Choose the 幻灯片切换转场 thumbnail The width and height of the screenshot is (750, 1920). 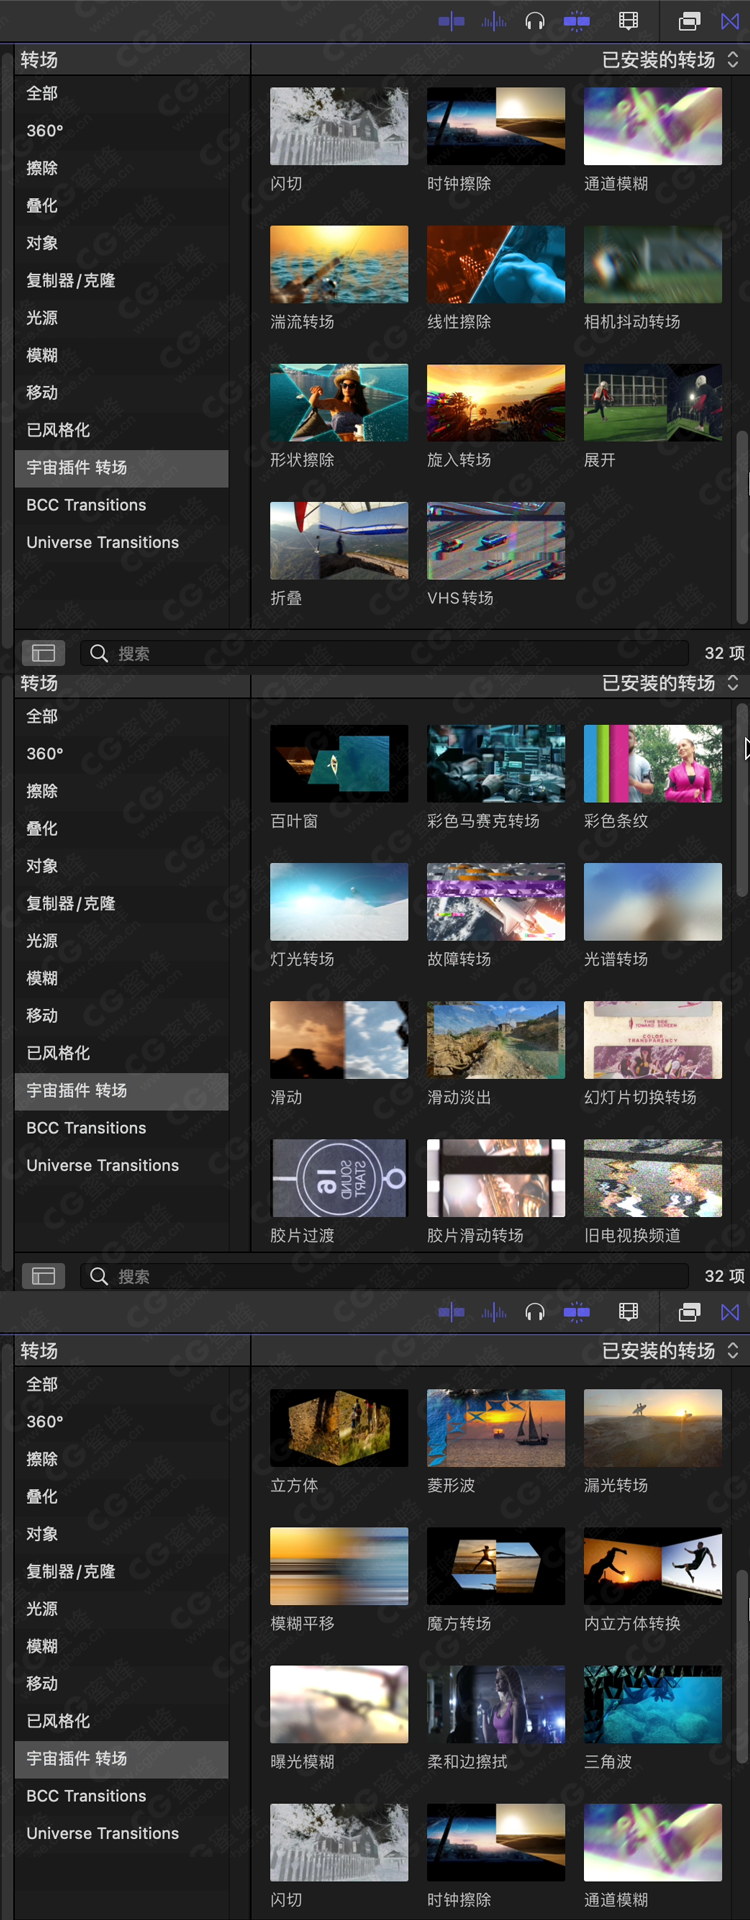(x=653, y=1039)
